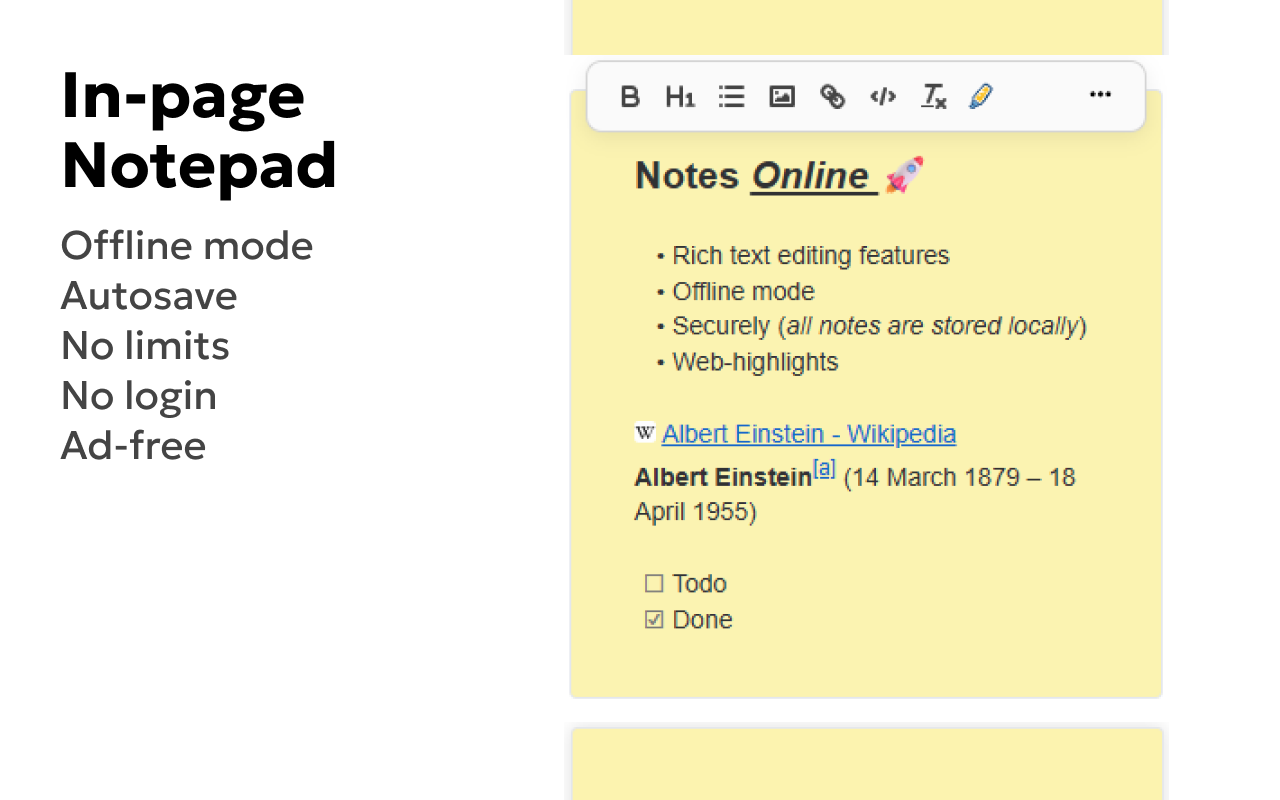Click the Wikipedia favicon beside the link
The image size is (1280, 800).
(645, 433)
